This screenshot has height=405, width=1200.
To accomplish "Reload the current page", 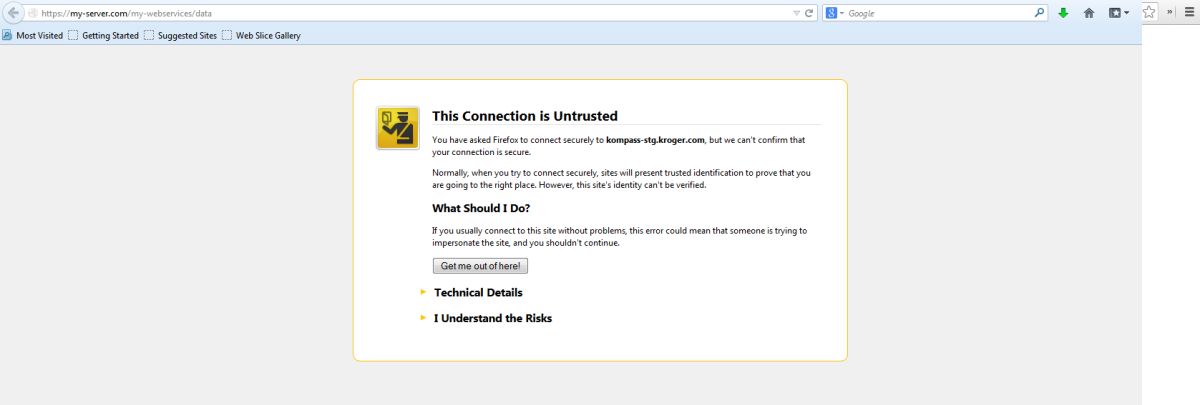I will [810, 14].
